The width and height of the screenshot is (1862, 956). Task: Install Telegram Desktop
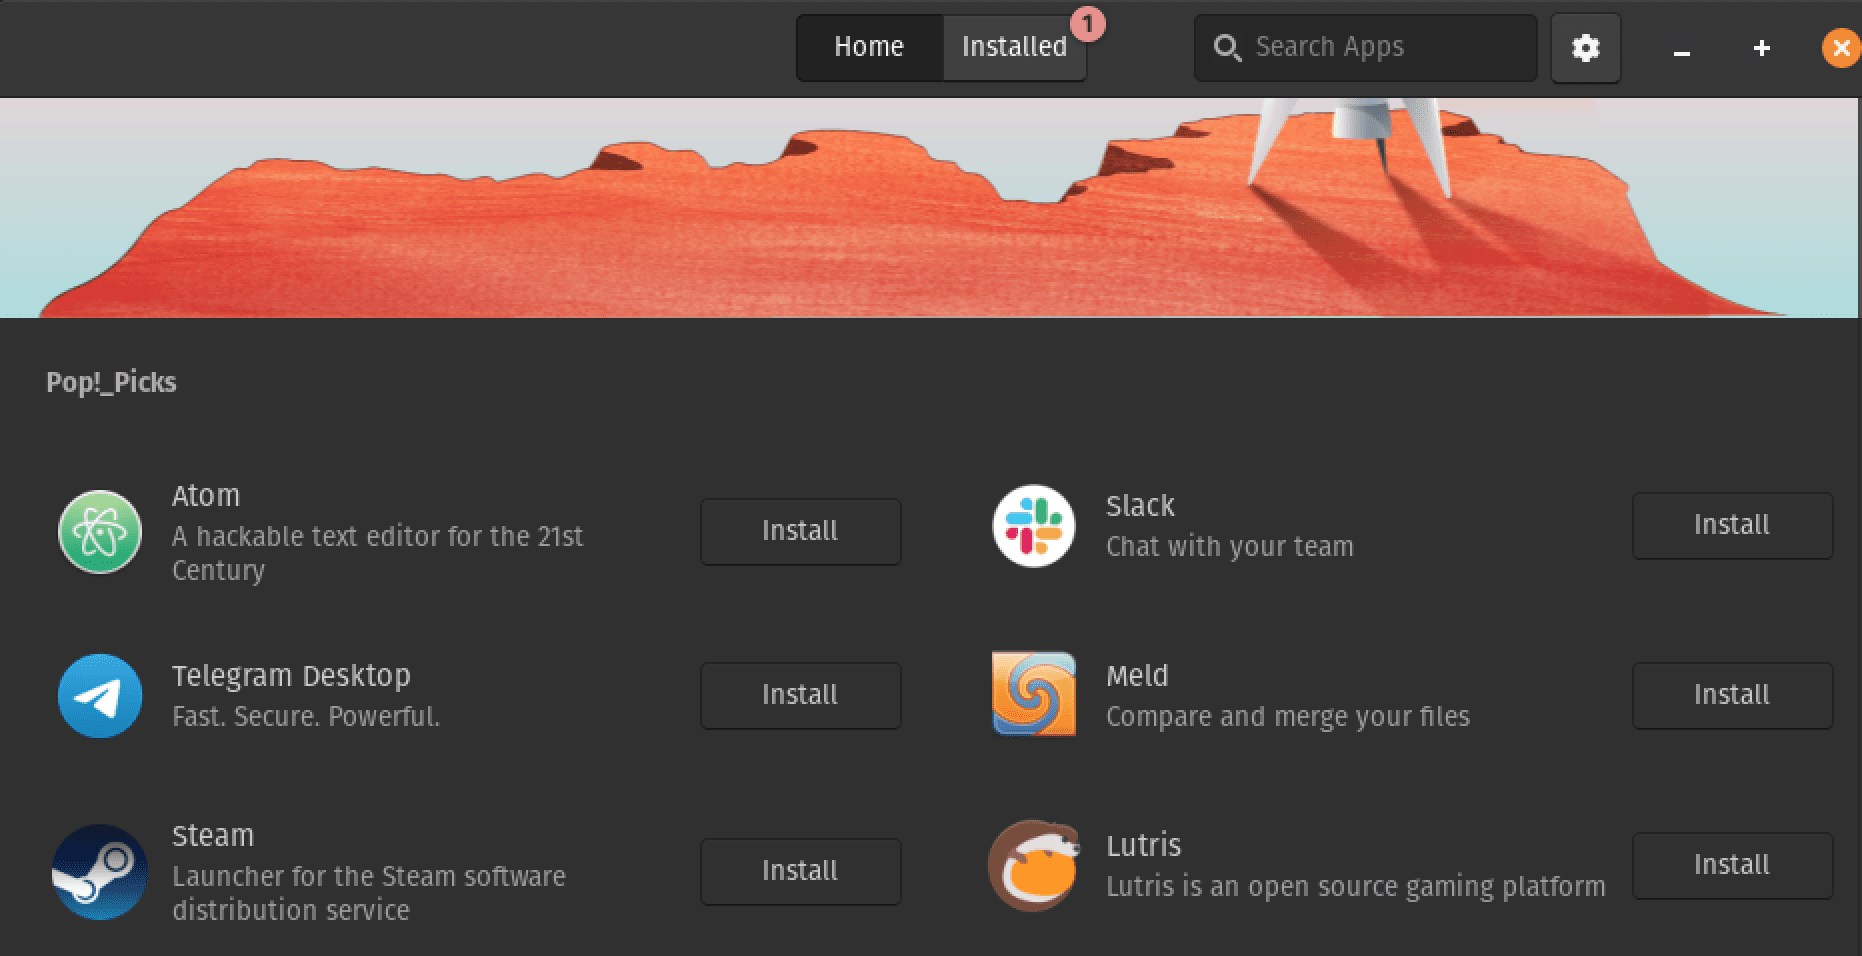pyautogui.click(x=800, y=695)
